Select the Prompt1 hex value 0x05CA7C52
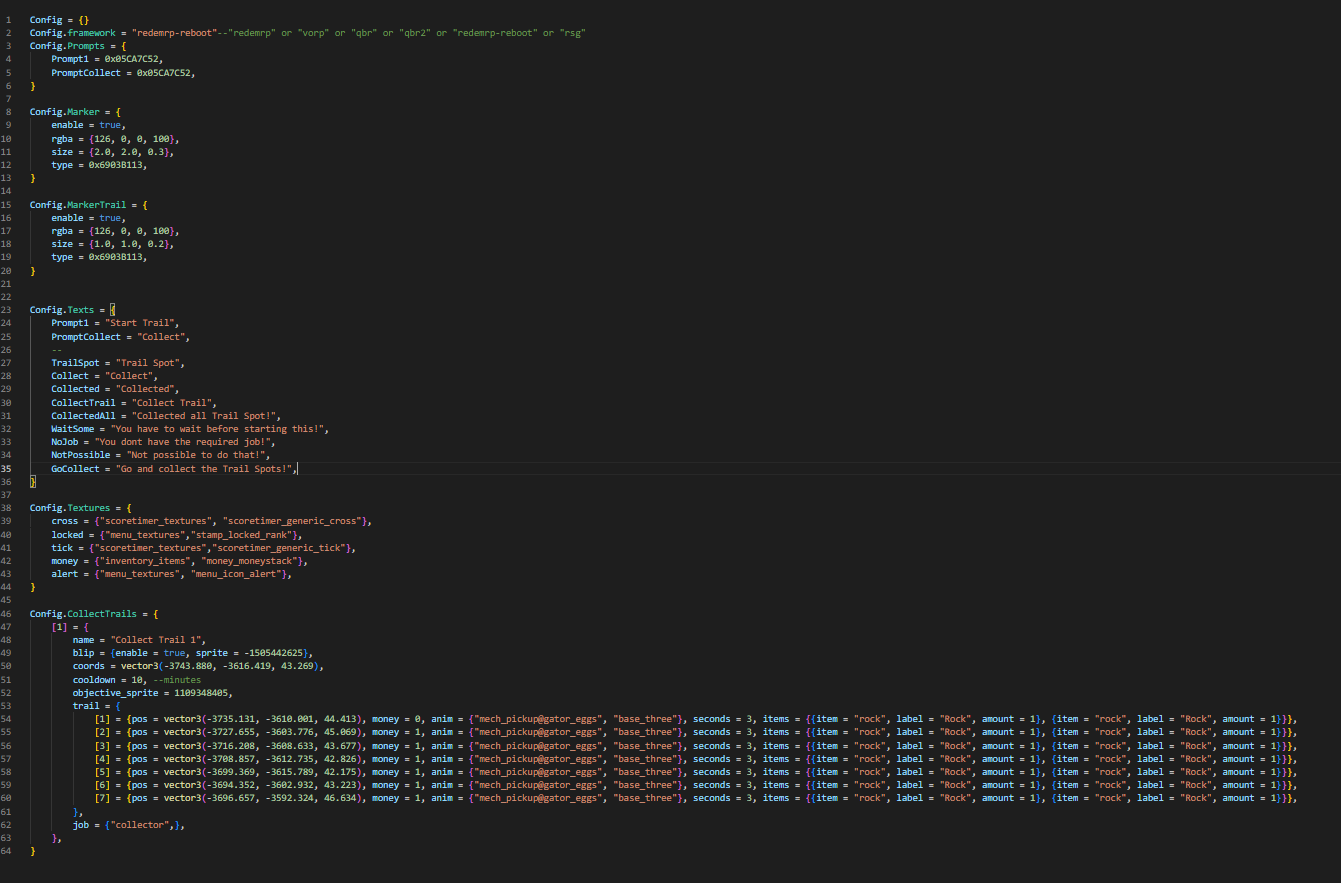The height and width of the screenshot is (883, 1341). tap(132, 58)
